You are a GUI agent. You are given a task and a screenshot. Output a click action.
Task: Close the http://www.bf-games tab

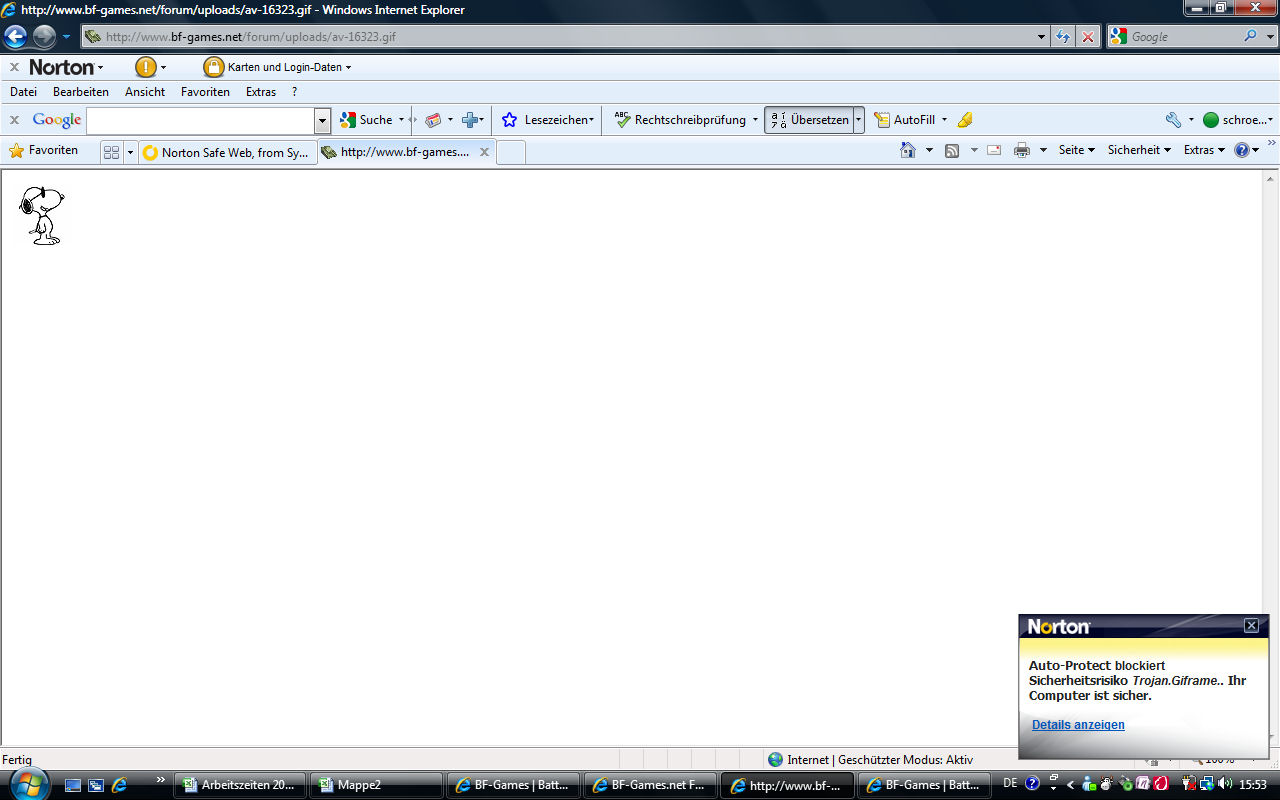pos(484,152)
